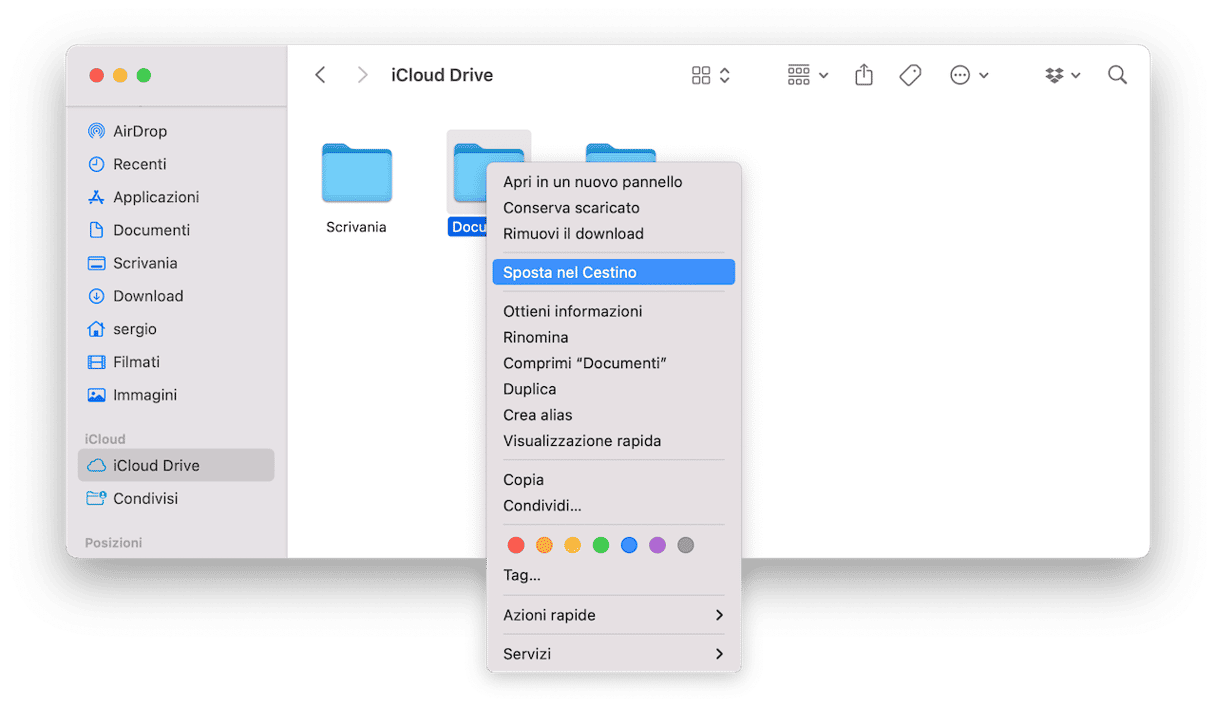Go forward using the toolbar forward arrow
Screen dimensions: 1216x704
(362, 75)
